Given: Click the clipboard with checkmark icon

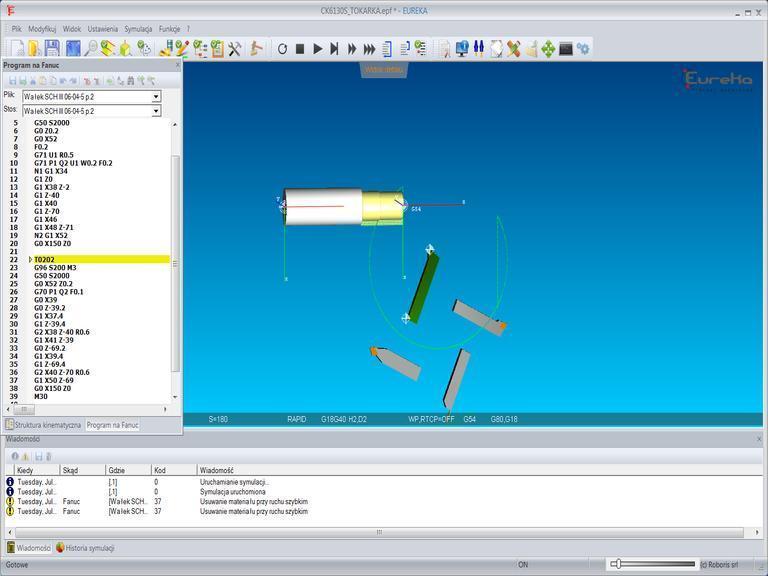Looking at the screenshot, I should [217, 48].
